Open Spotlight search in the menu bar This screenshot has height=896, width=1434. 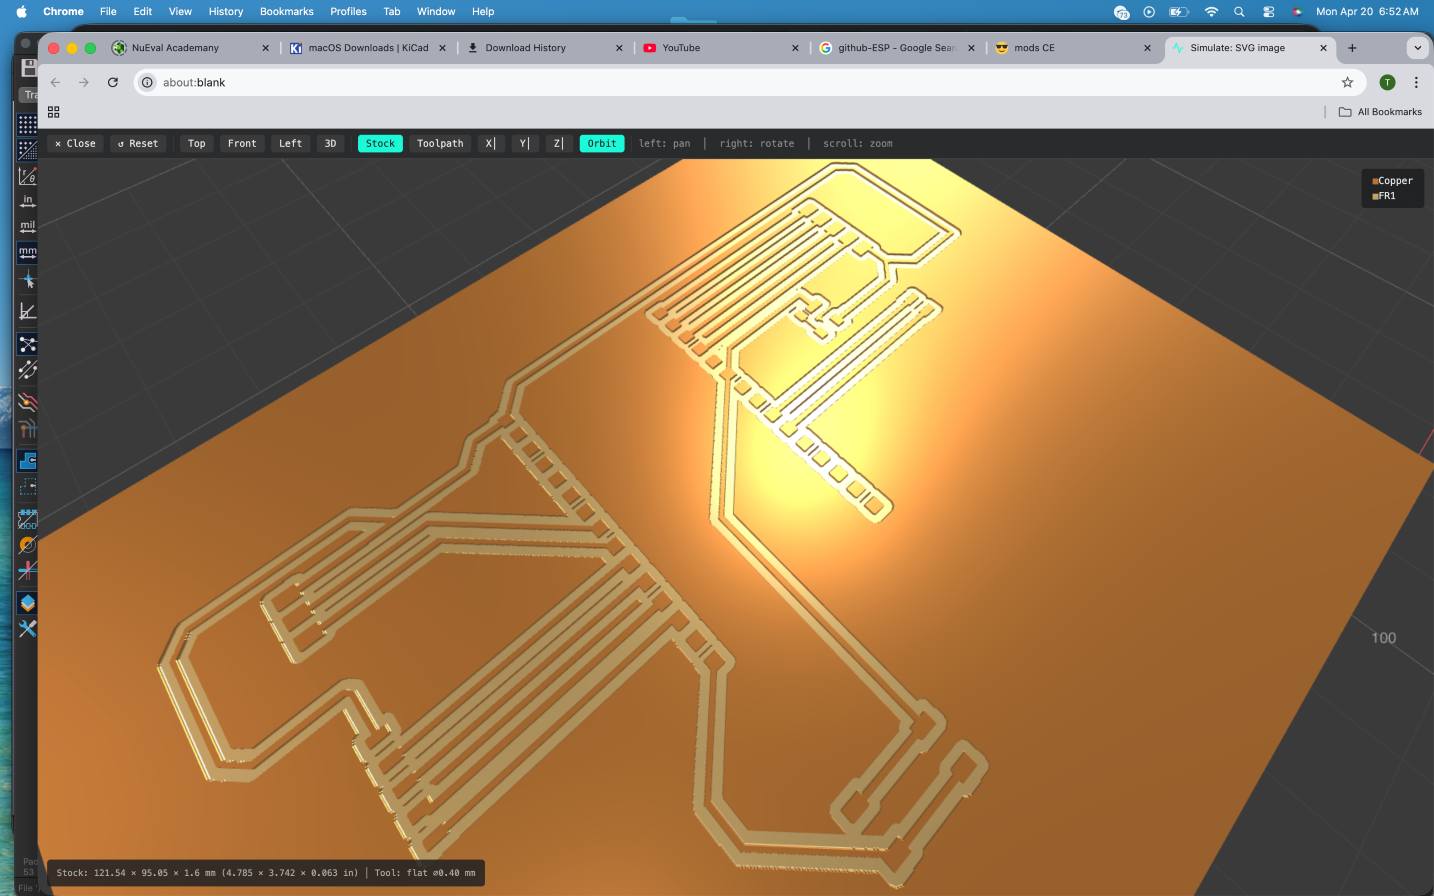pyautogui.click(x=1239, y=12)
